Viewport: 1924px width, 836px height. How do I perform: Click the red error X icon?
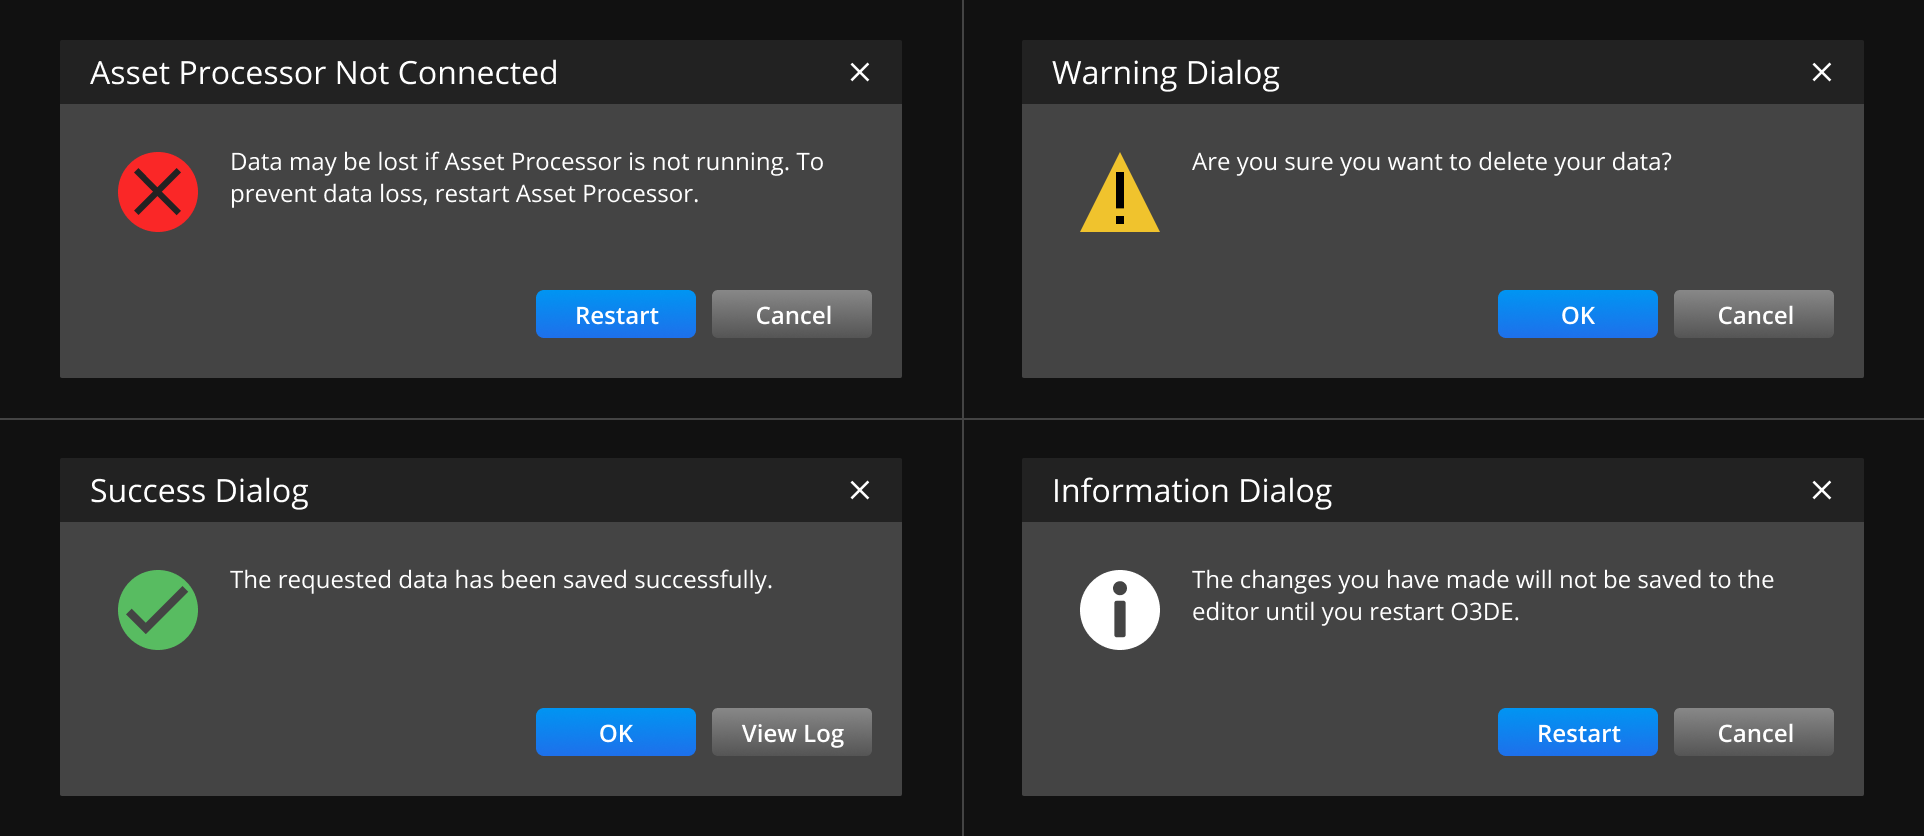tap(158, 192)
